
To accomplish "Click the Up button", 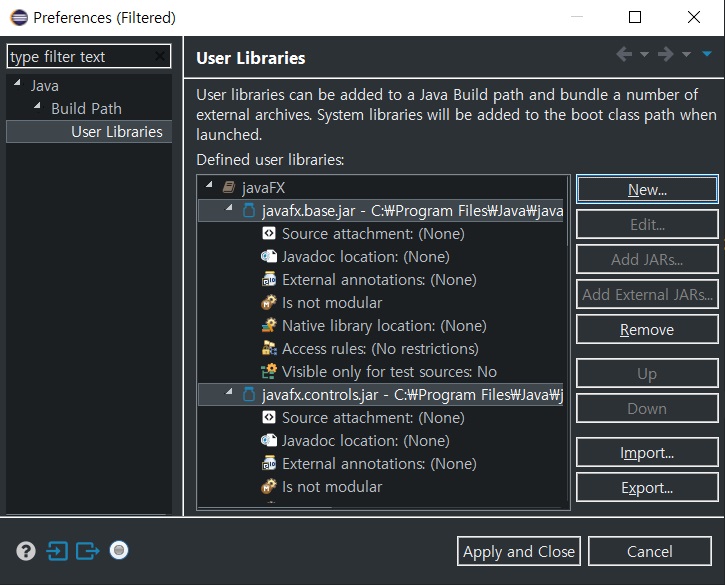I will point(647,374).
